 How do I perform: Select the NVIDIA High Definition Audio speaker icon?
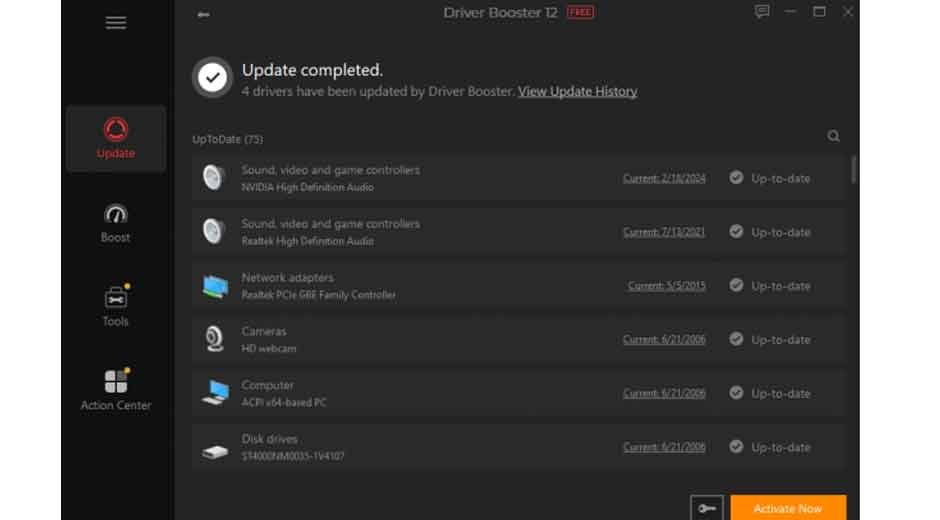click(214, 178)
